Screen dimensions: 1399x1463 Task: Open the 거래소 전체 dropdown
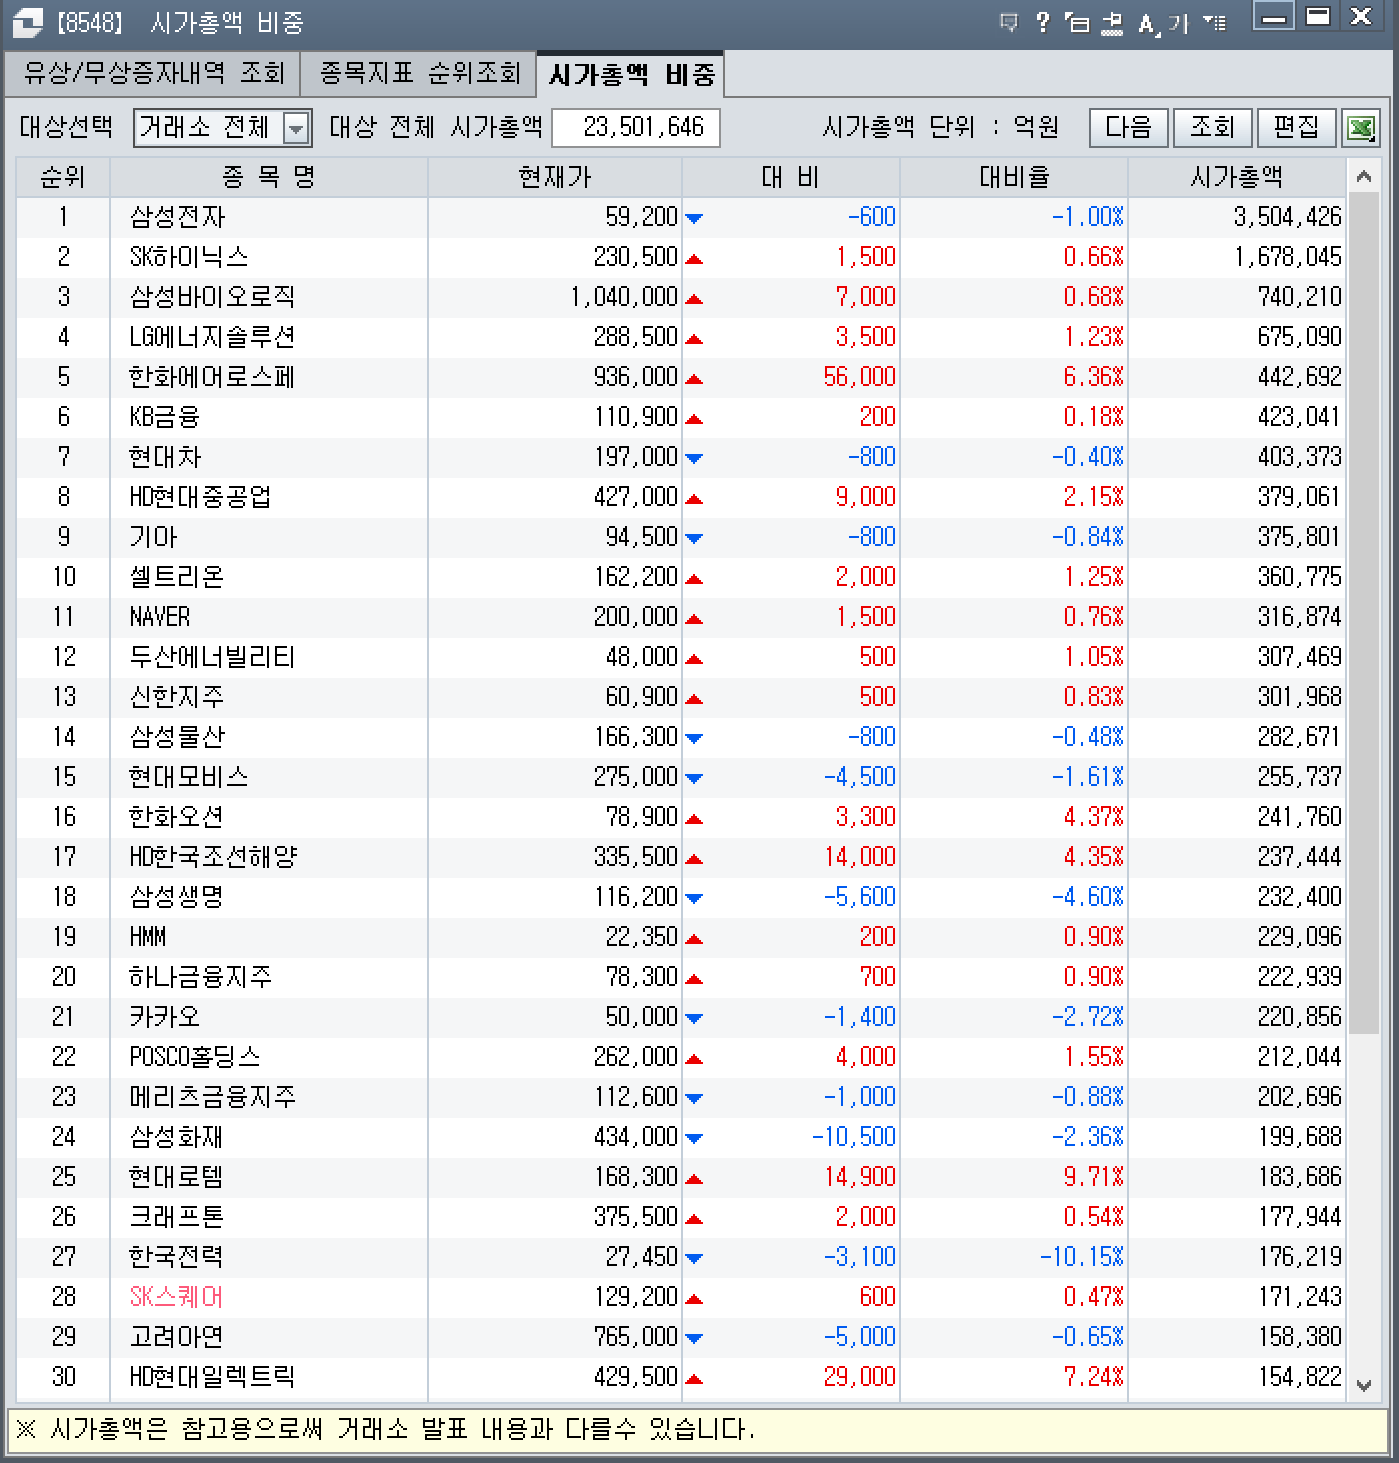click(296, 128)
